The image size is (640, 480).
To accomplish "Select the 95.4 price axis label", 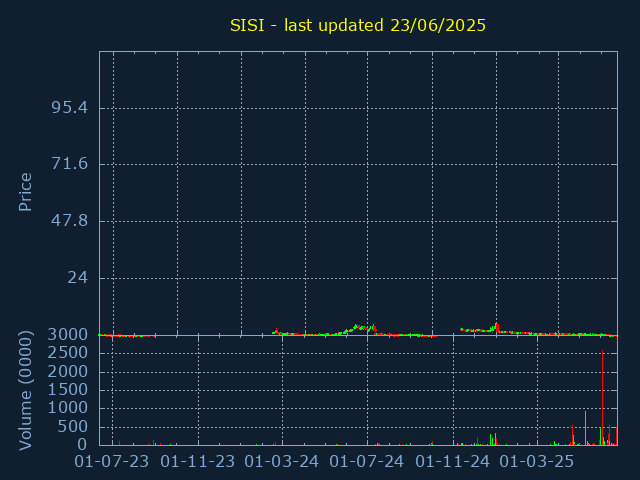I will pyautogui.click(x=69, y=108).
